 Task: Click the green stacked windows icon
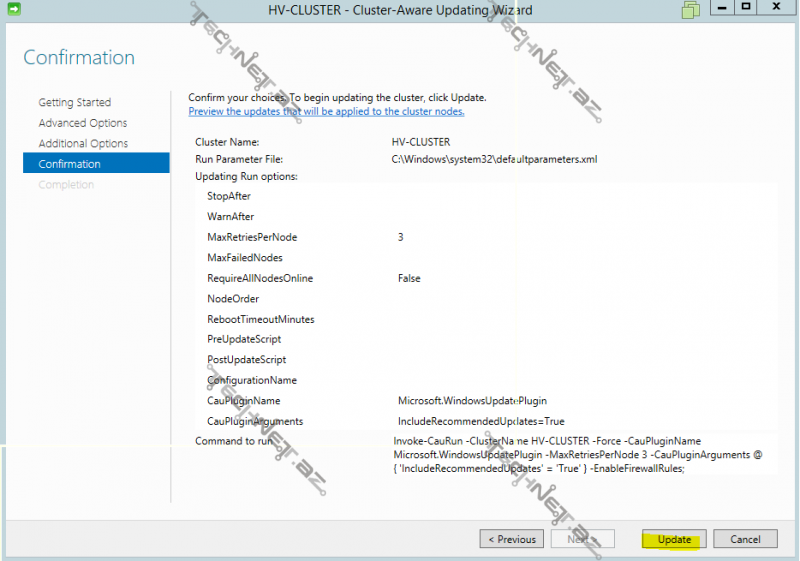point(690,10)
